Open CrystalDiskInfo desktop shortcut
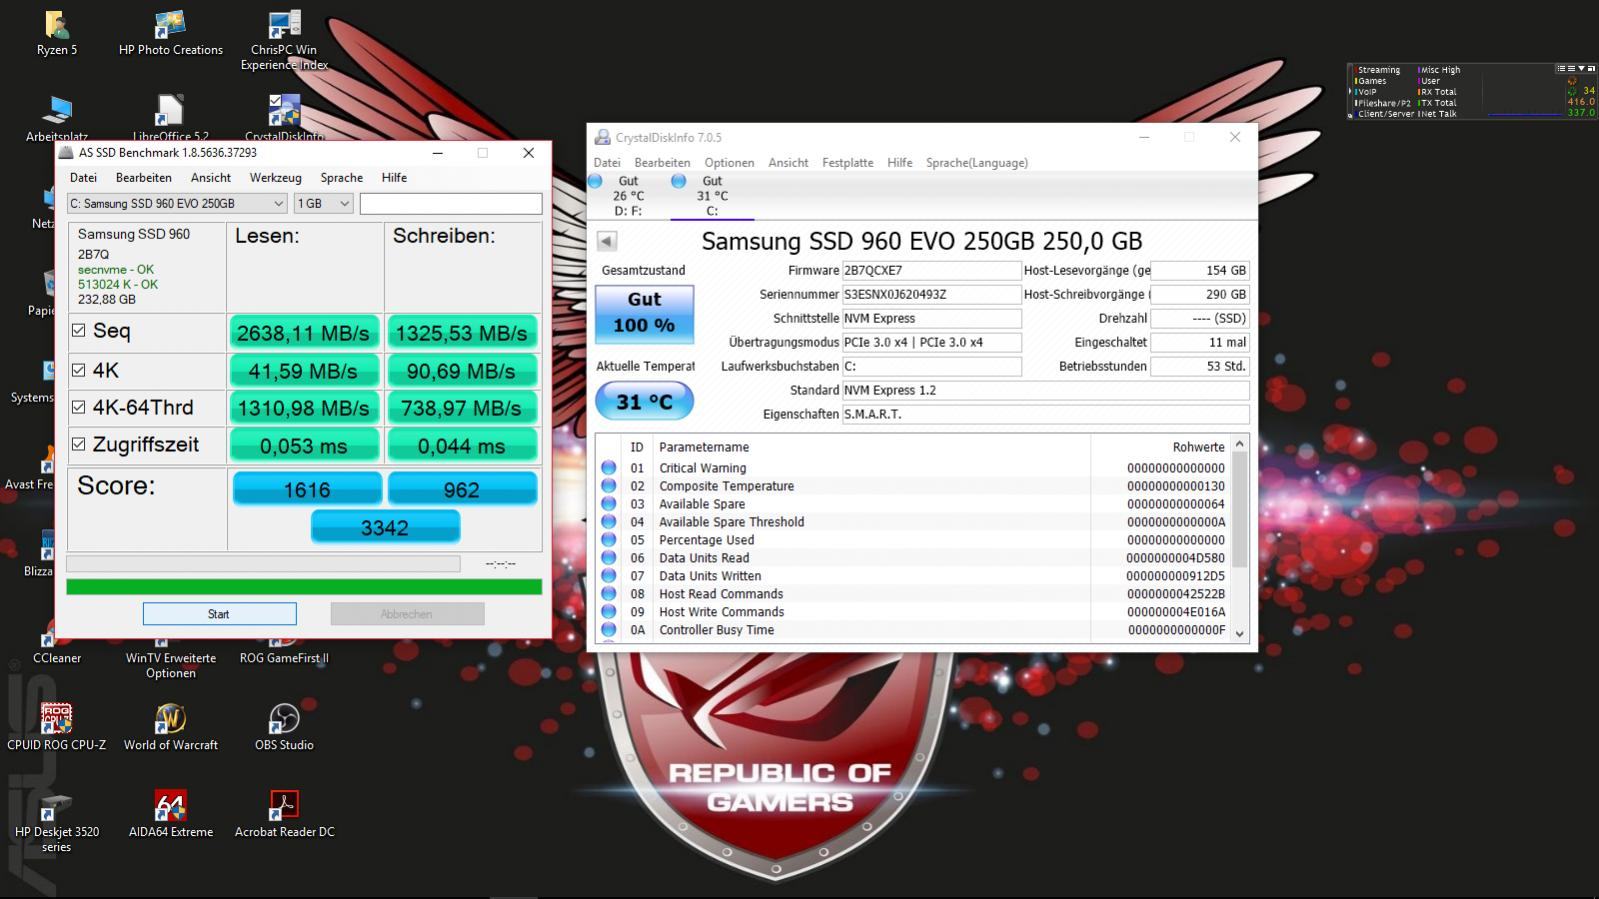 pyautogui.click(x=284, y=118)
